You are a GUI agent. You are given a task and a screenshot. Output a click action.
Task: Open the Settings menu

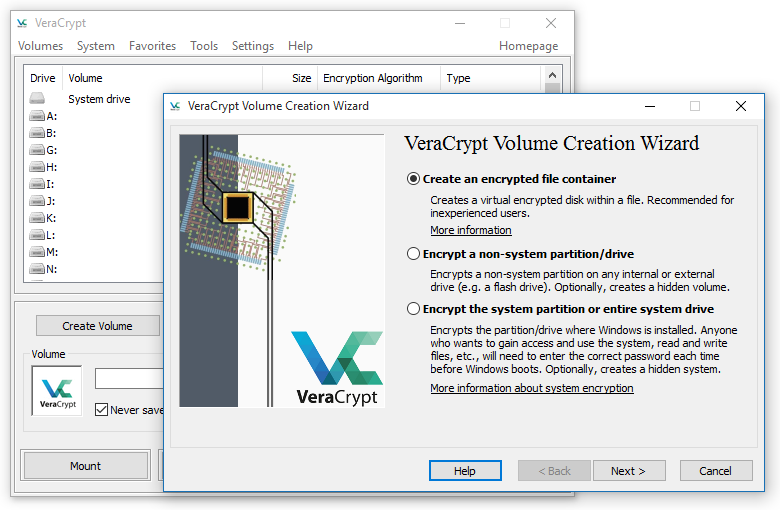252,46
